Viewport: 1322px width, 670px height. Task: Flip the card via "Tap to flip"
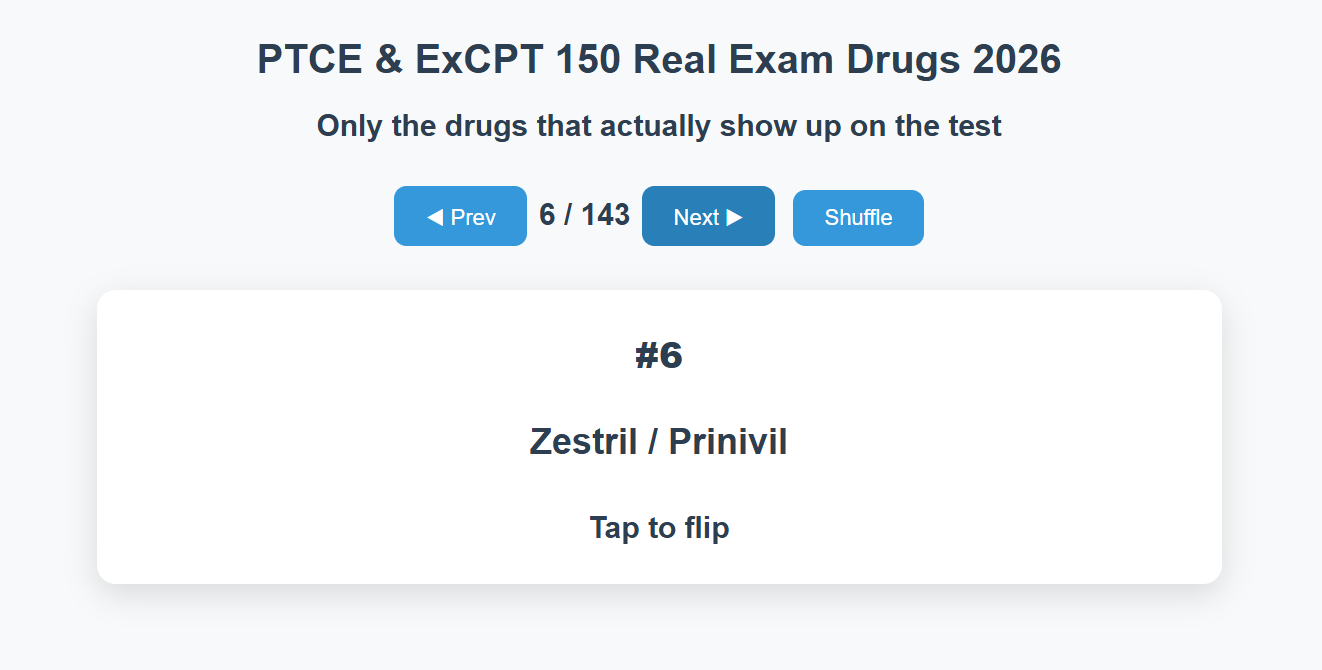(659, 527)
